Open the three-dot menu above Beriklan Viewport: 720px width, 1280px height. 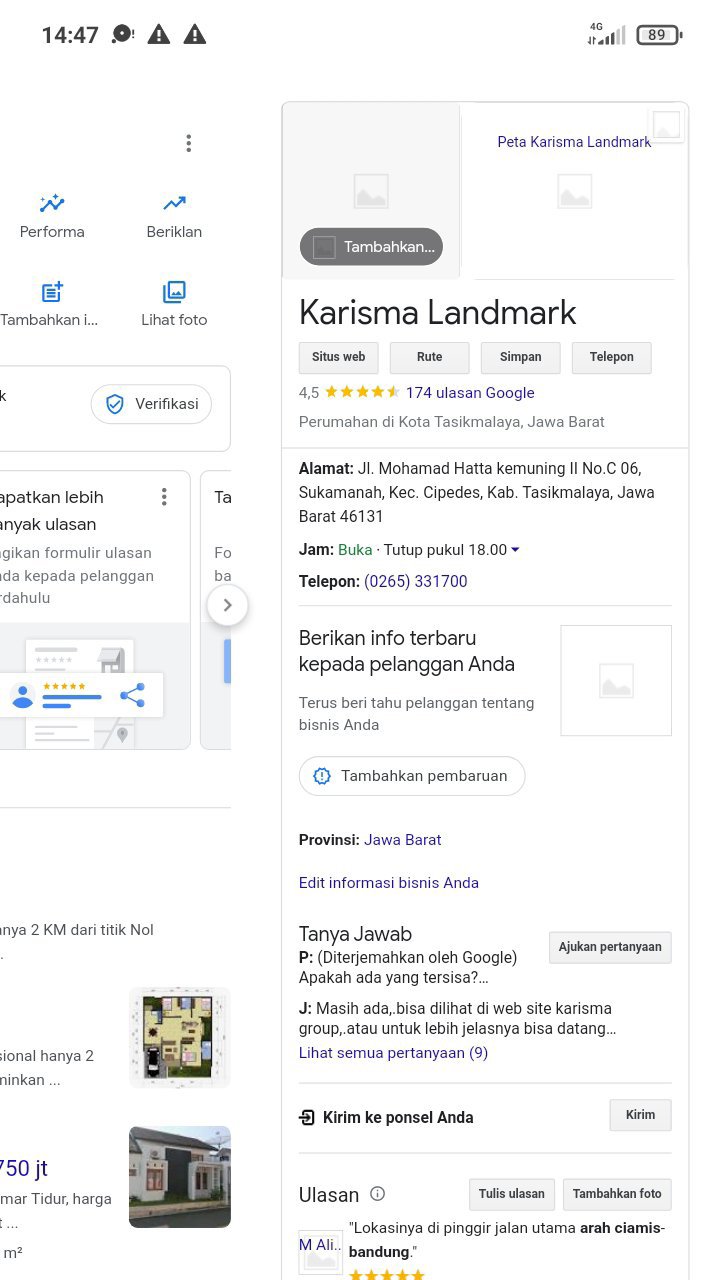[x=188, y=144]
